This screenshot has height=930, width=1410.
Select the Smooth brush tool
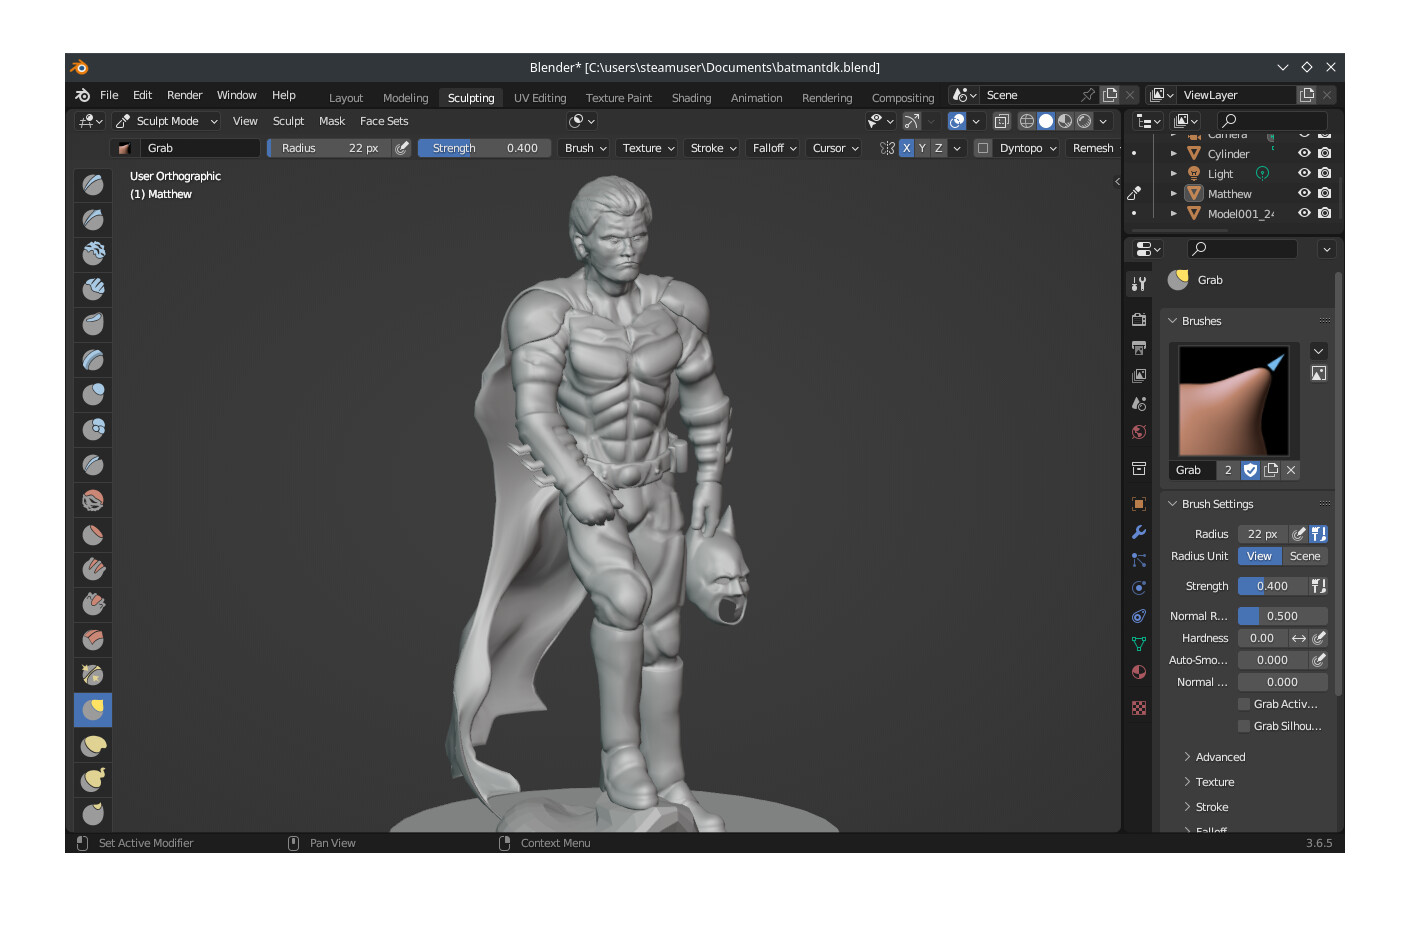click(x=93, y=499)
